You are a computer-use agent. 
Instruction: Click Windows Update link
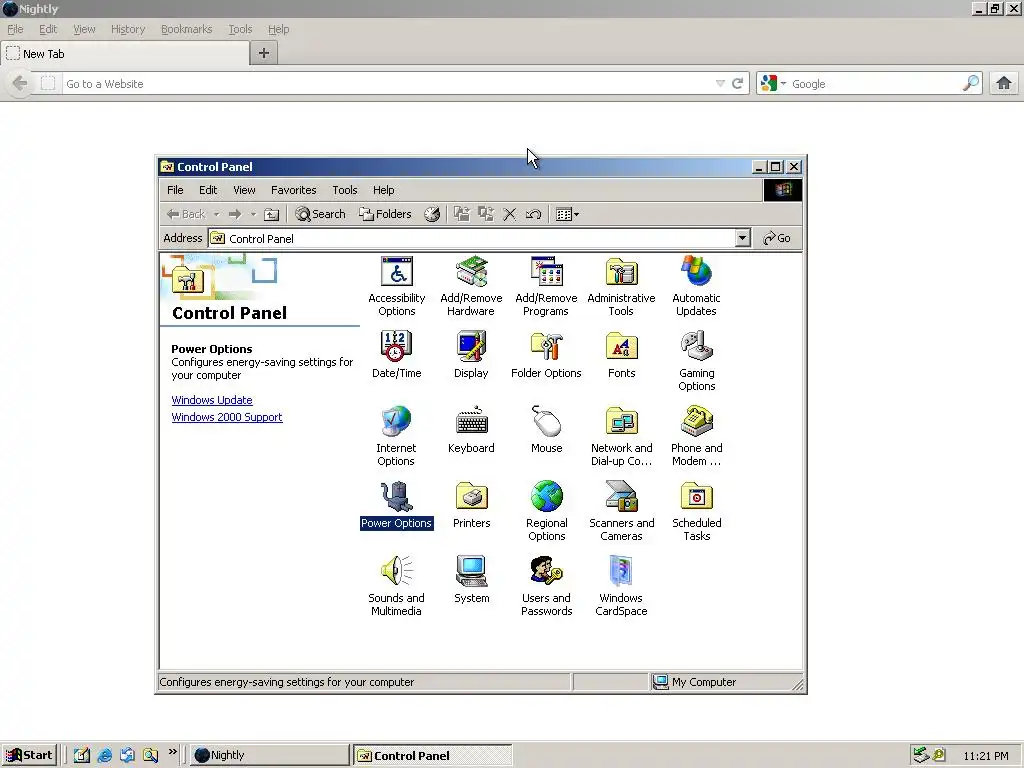point(212,400)
